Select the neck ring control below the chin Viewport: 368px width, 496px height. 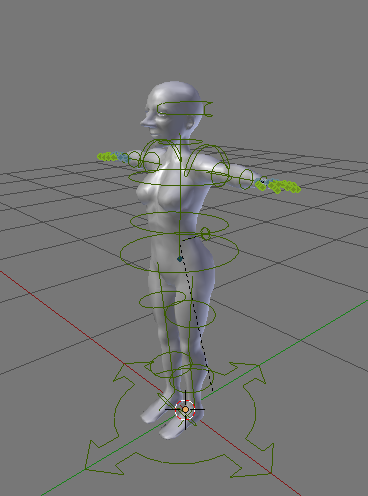(x=180, y=142)
